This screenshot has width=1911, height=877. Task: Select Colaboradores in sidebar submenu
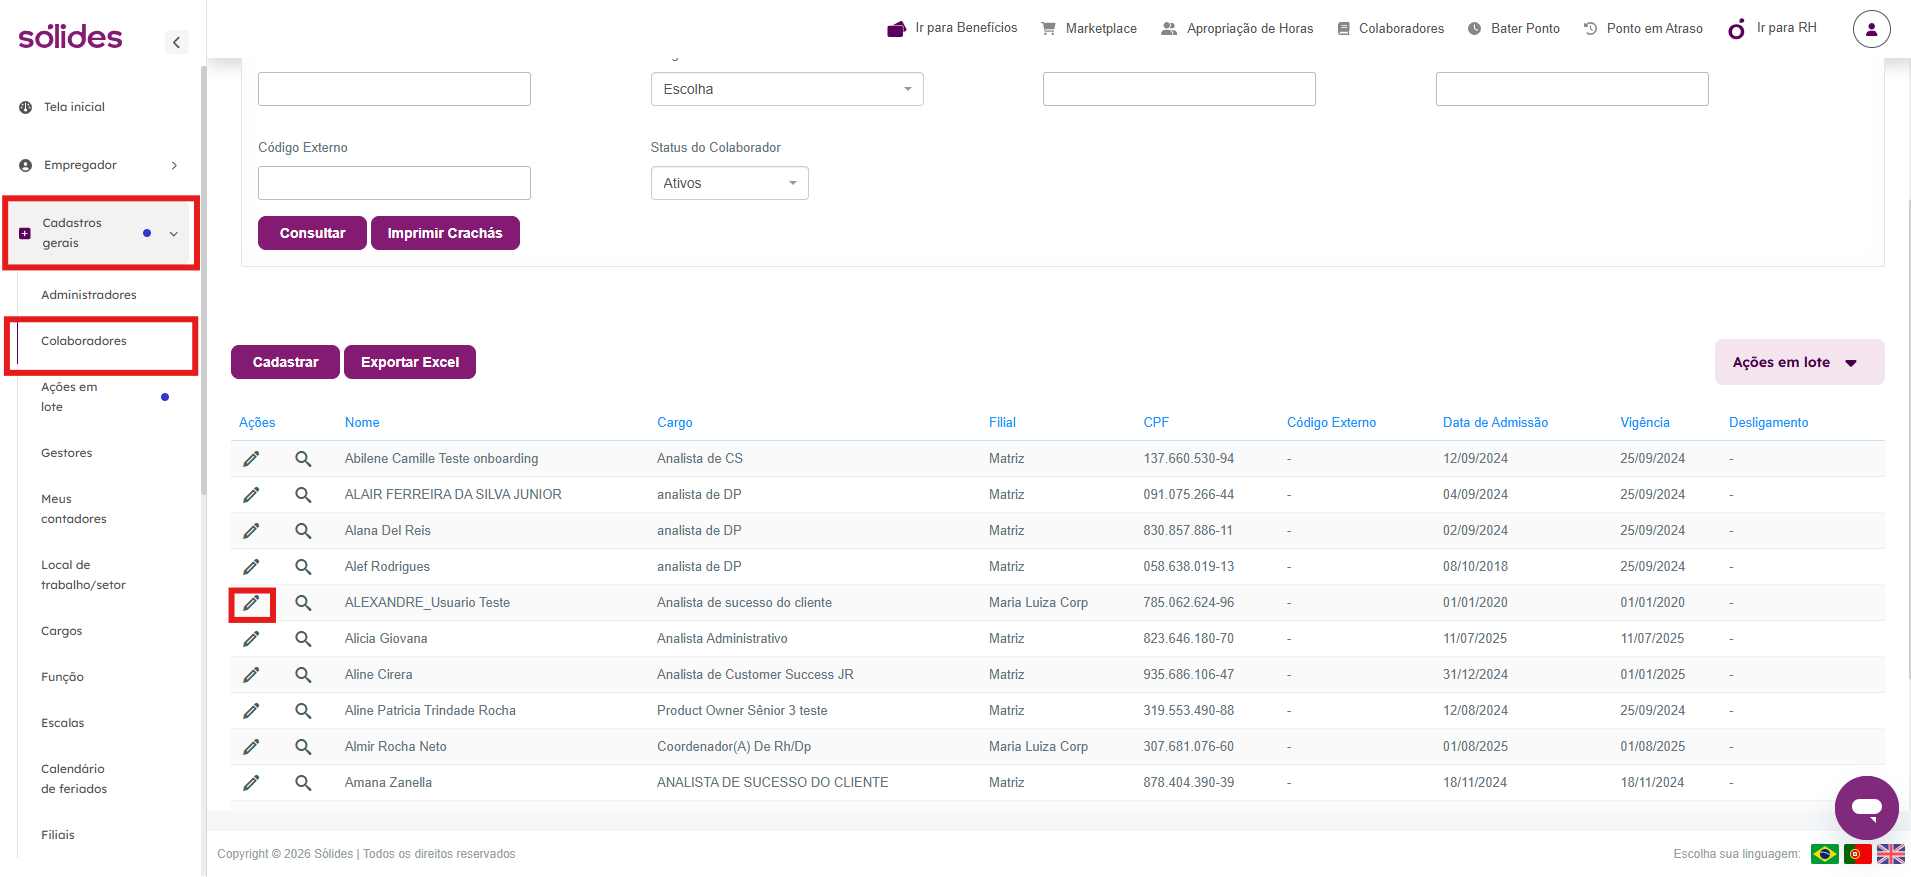click(84, 341)
